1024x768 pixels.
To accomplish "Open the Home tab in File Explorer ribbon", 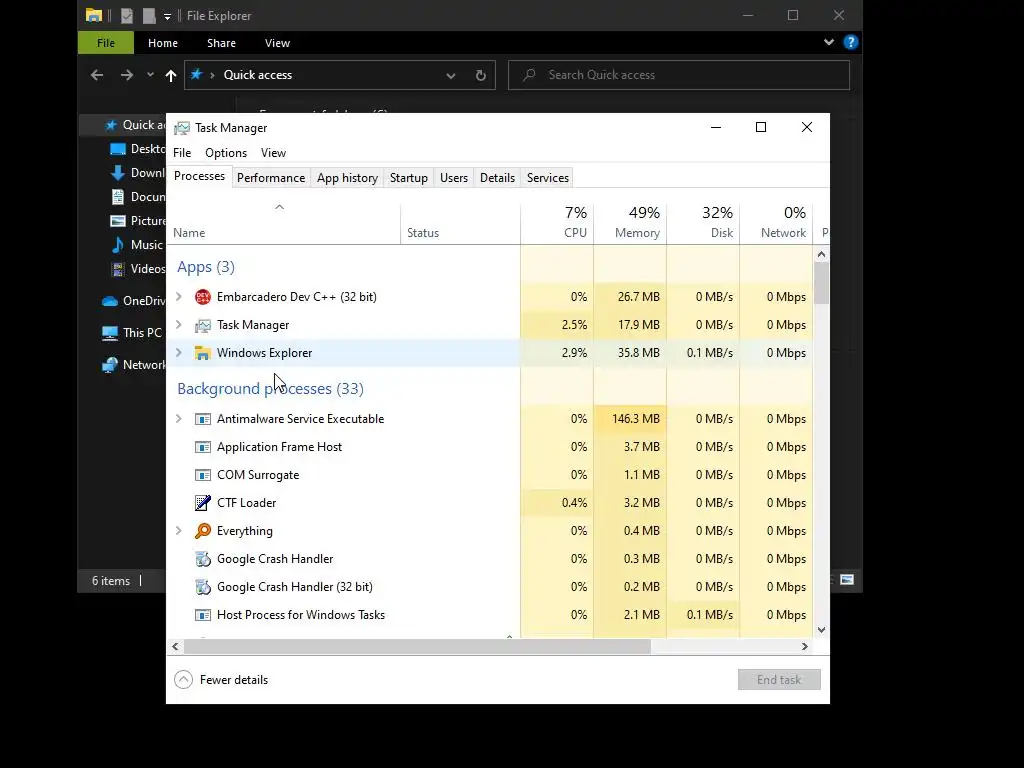I will pyautogui.click(x=163, y=43).
